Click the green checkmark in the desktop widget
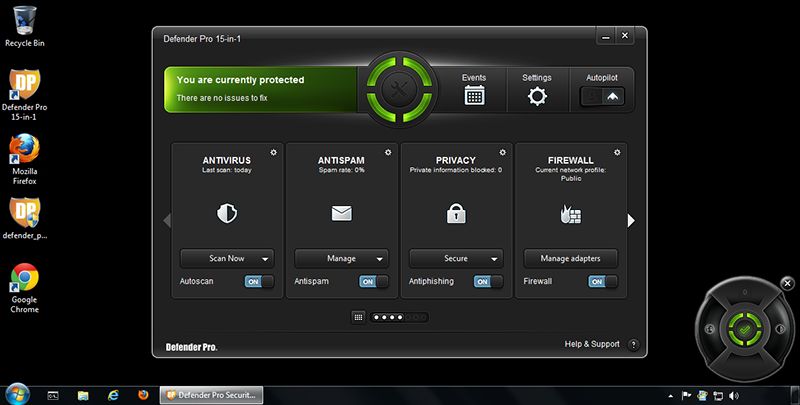Screen dimensions: 800x405 pyautogui.click(x=744, y=330)
